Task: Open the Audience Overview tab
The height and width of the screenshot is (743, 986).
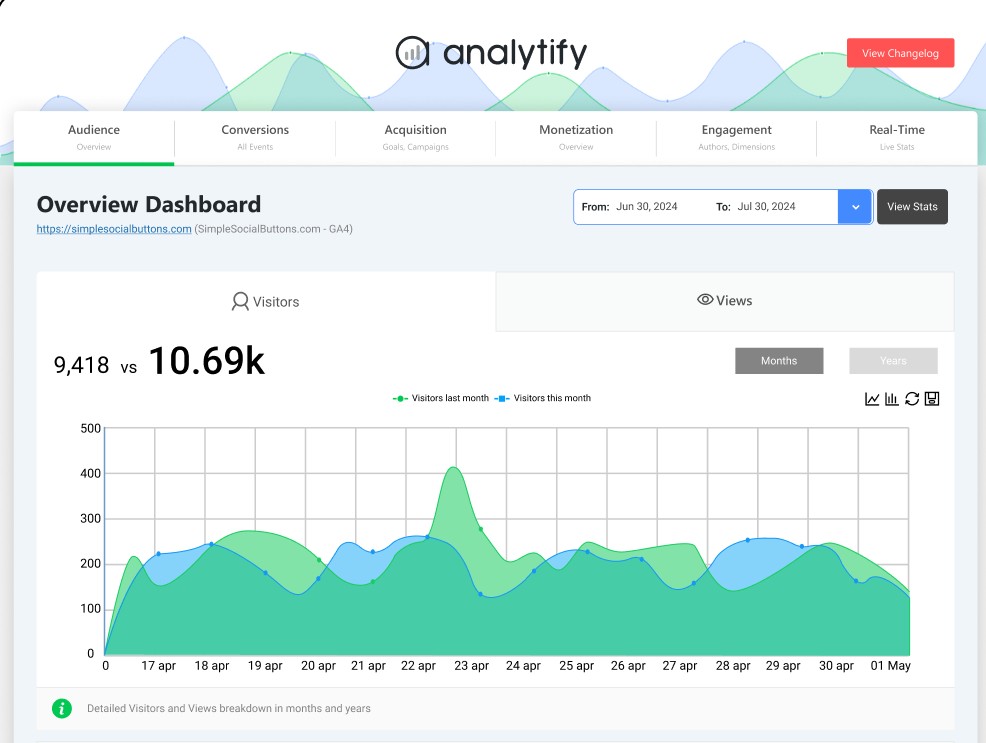Action: (x=94, y=138)
